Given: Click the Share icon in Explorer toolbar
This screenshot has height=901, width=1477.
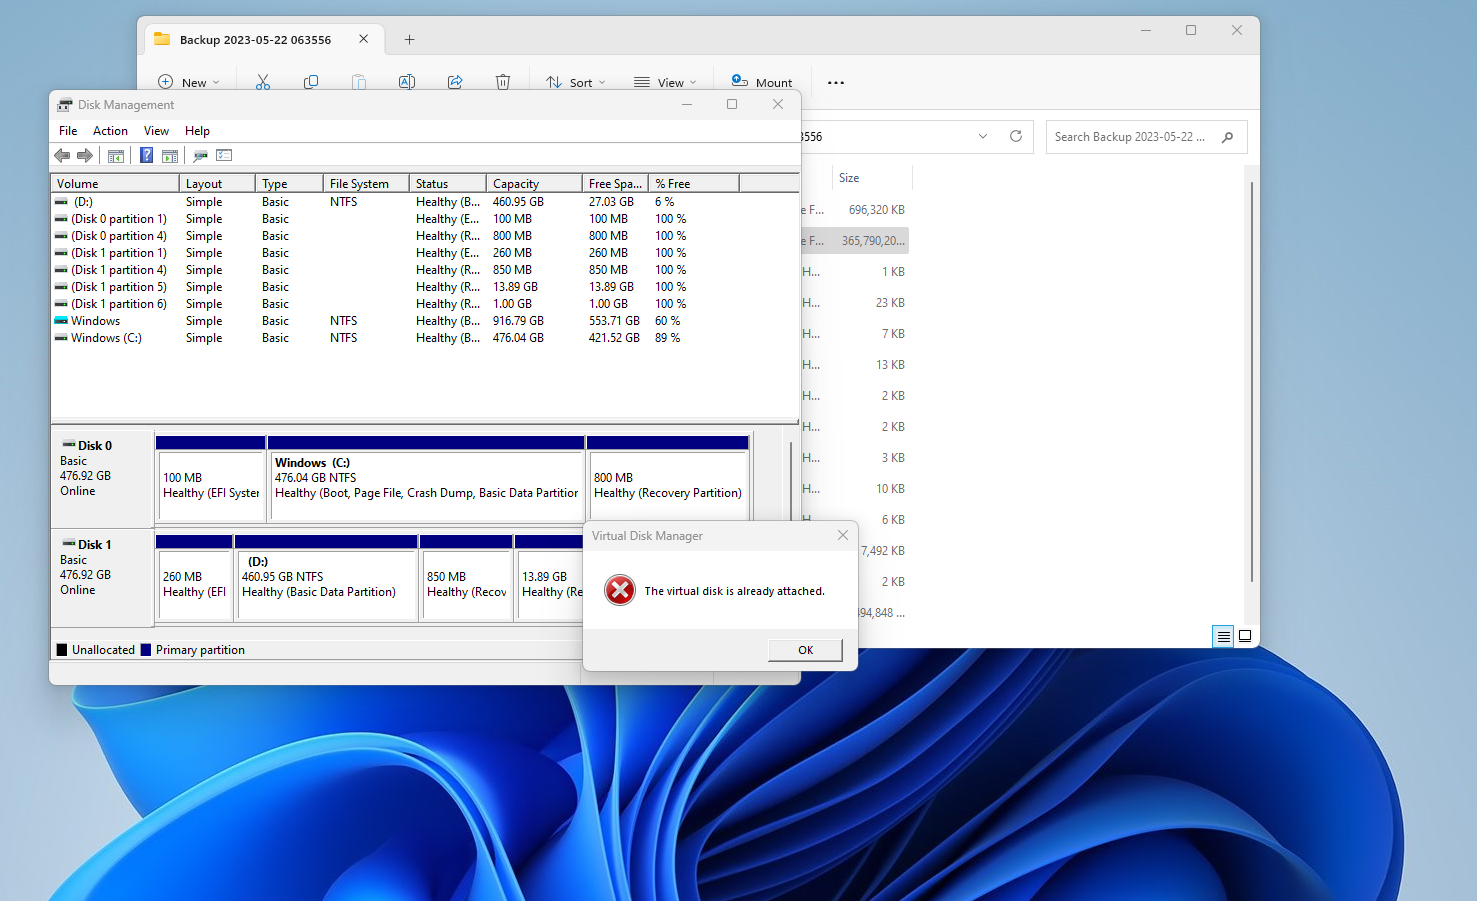Looking at the screenshot, I should [x=455, y=82].
